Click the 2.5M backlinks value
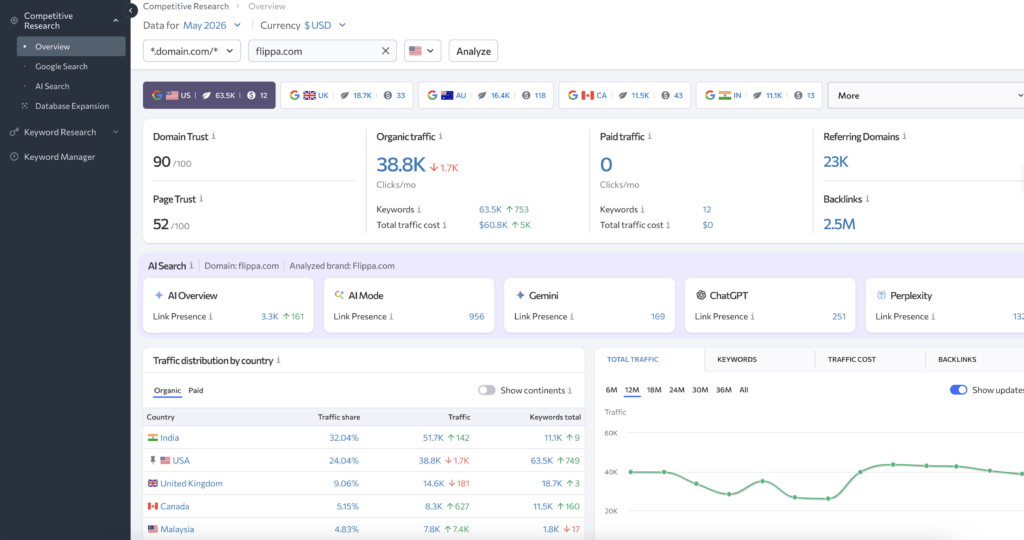Screen dimensions: 1024x540 click(839, 224)
